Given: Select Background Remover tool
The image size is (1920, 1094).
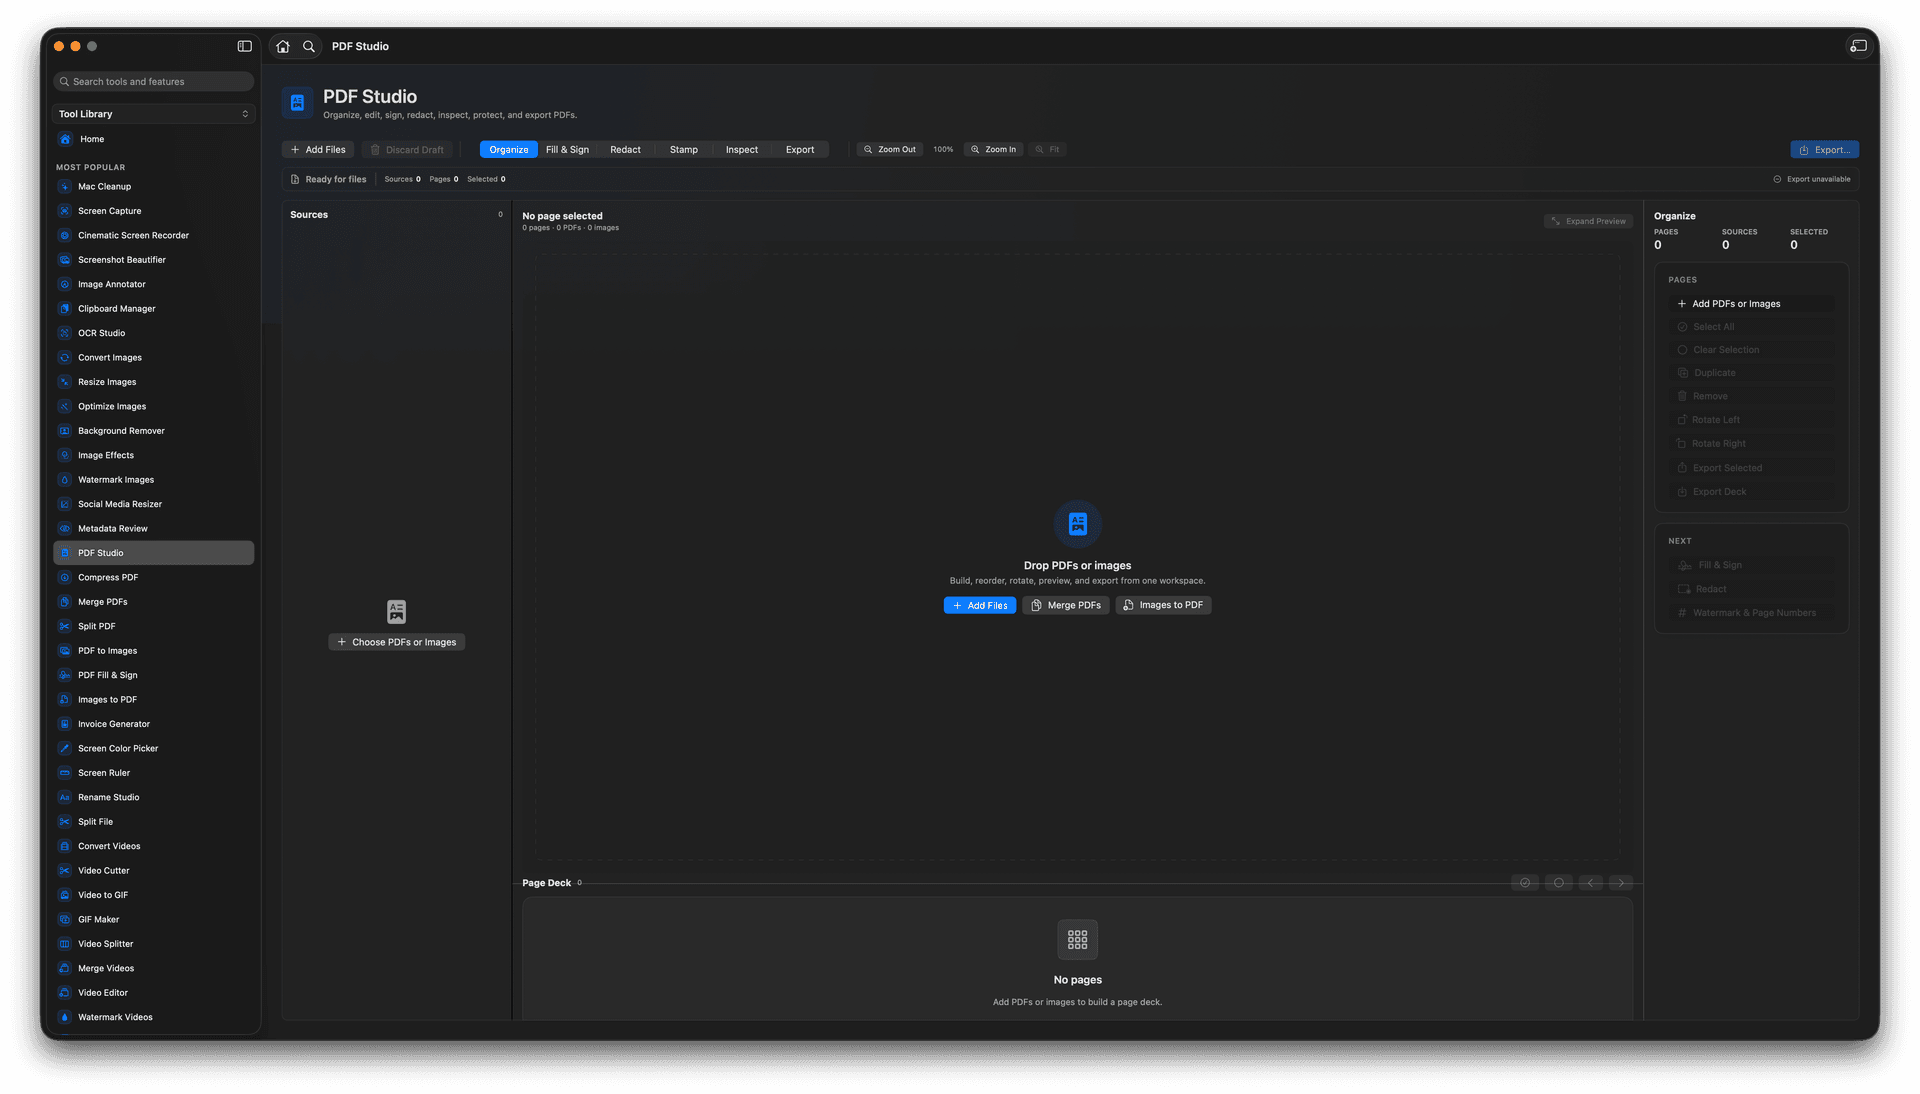Looking at the screenshot, I should 154,431.
